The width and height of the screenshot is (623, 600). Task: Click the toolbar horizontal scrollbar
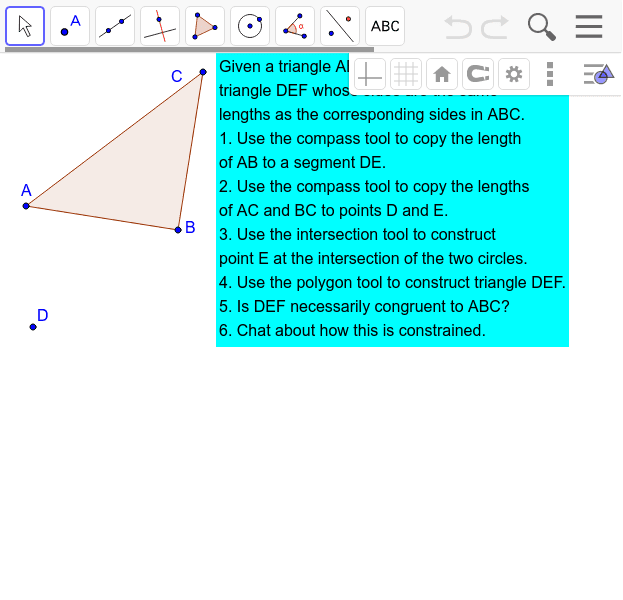(189, 50)
